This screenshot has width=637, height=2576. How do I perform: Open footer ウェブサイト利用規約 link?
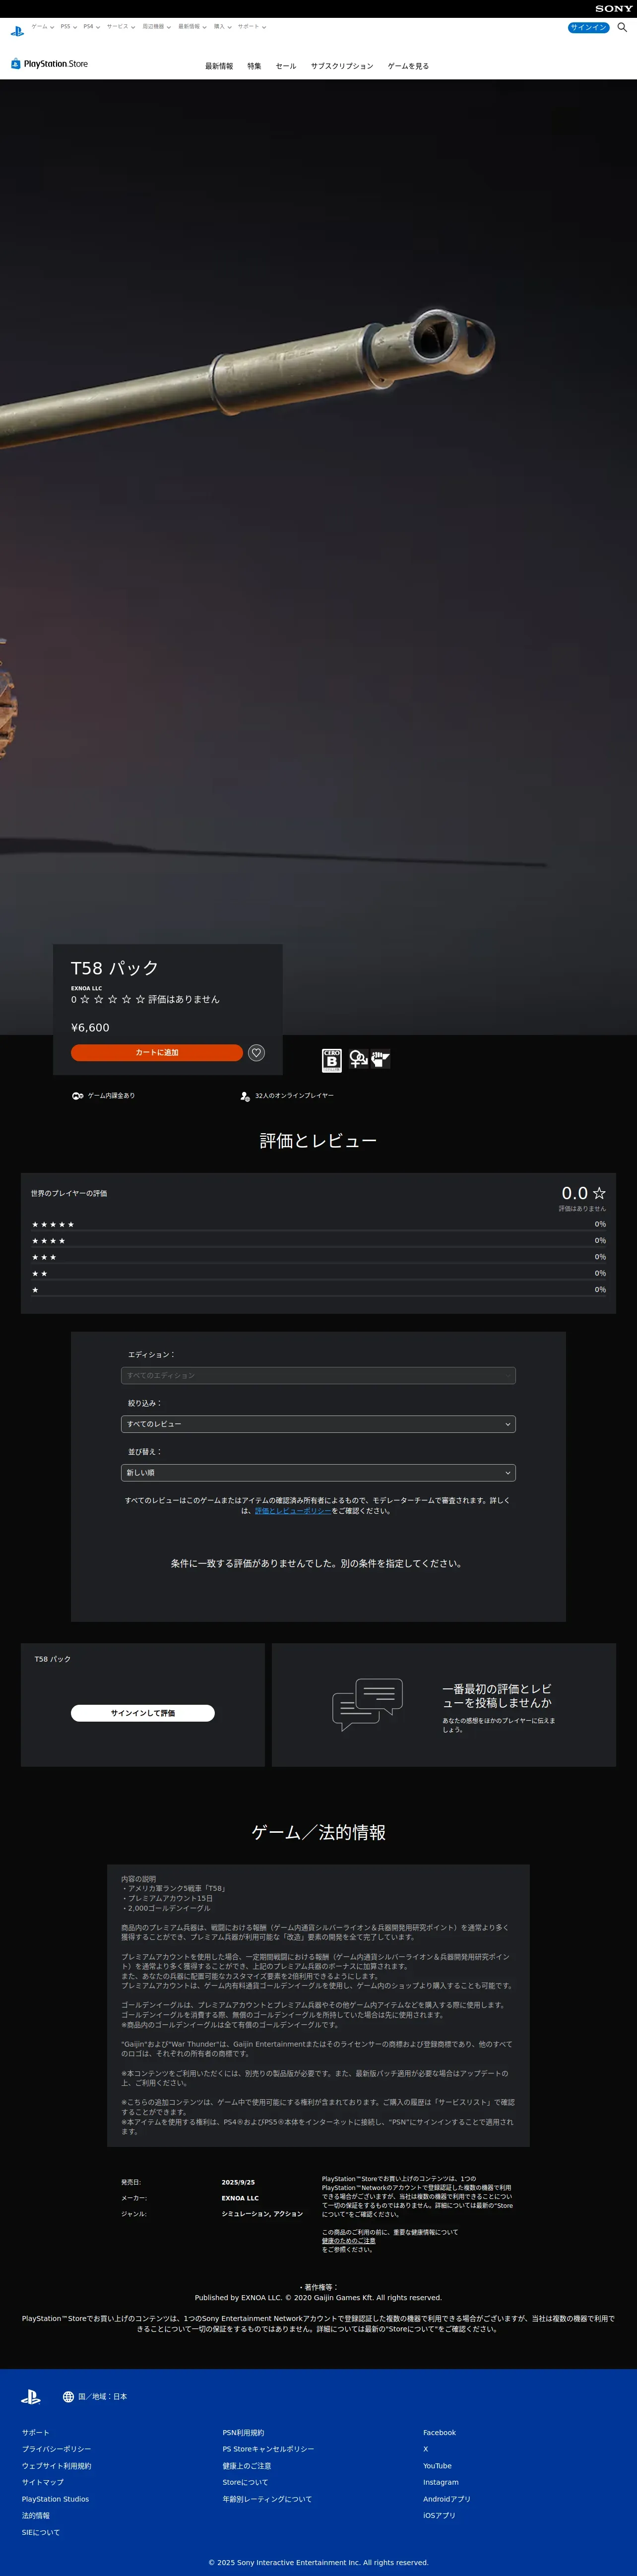57,2466
